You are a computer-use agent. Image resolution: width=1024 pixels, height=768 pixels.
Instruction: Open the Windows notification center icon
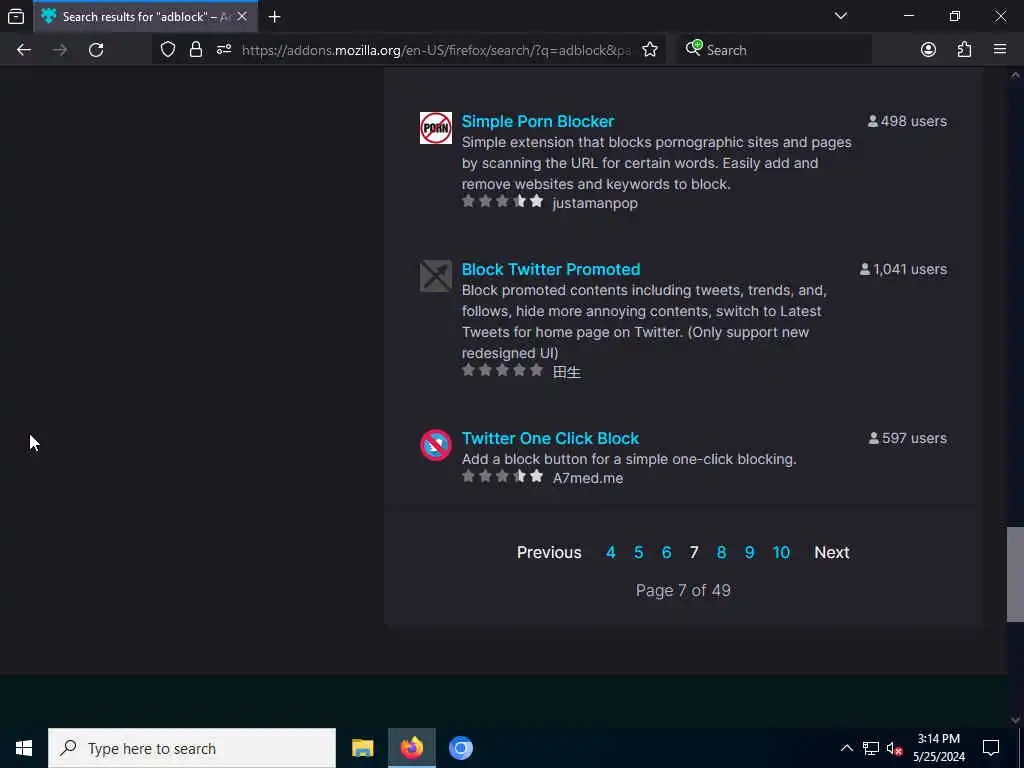[991, 748]
